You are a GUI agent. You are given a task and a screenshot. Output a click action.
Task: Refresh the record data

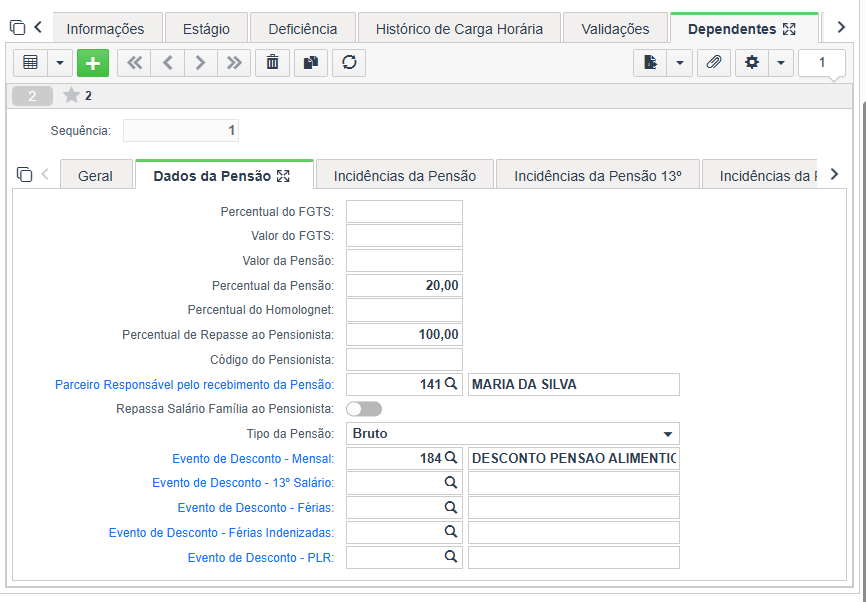[x=349, y=63]
